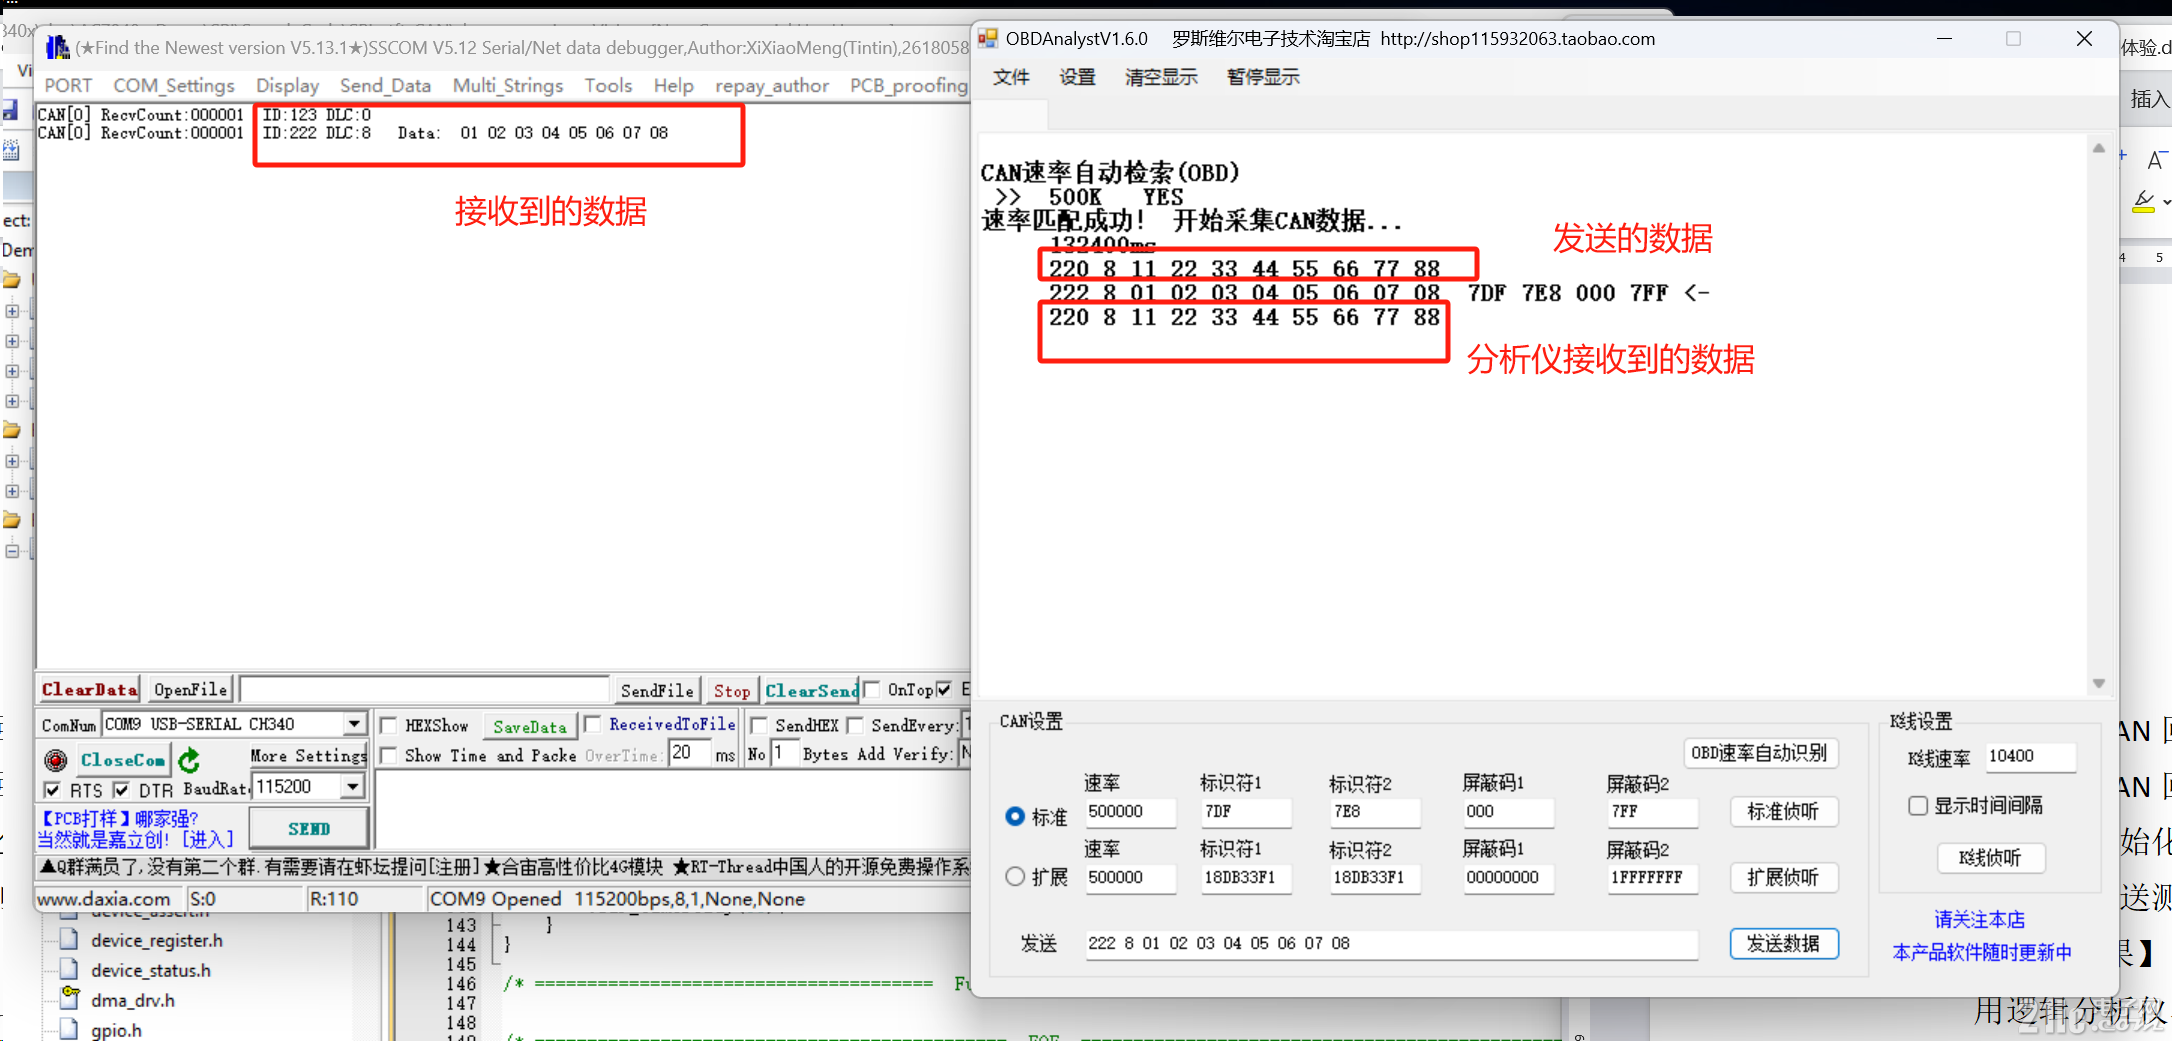Enable the OnTop checkbox
The image size is (2172, 1041).
[x=871, y=689]
